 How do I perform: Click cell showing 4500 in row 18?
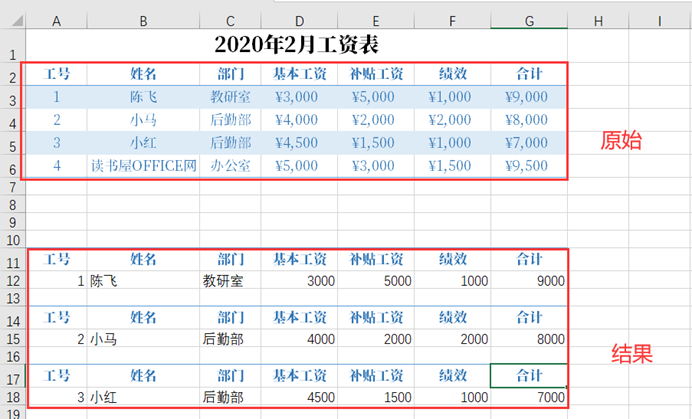[x=299, y=397]
